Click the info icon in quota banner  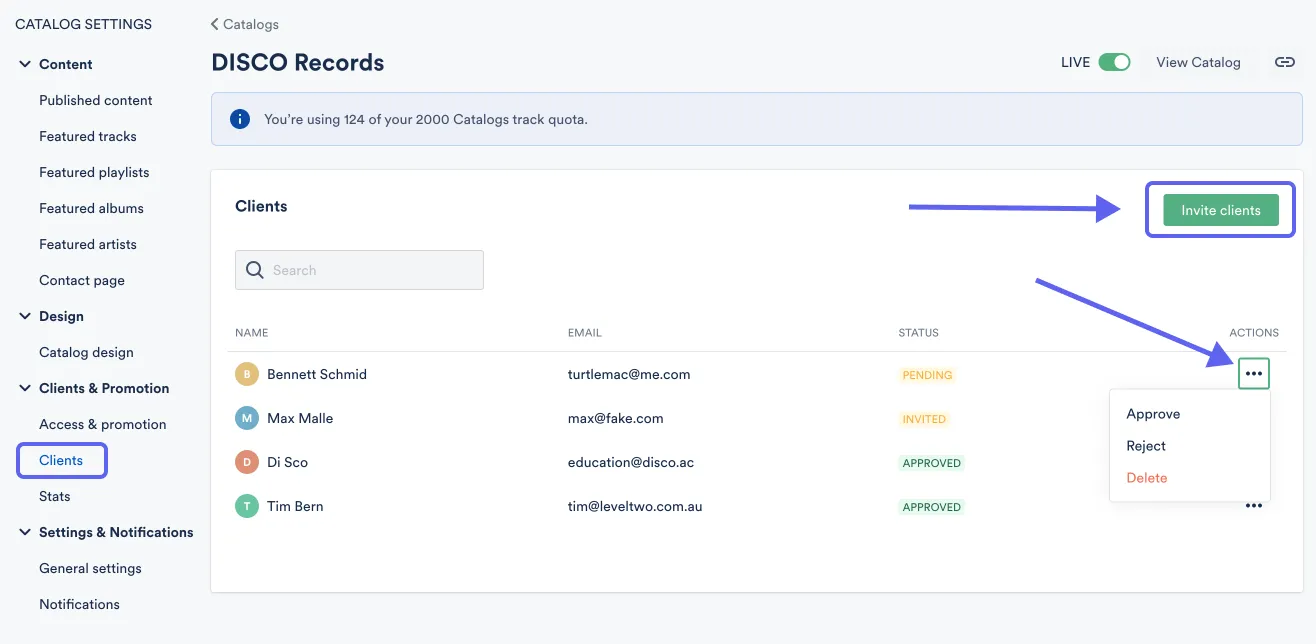[x=240, y=119]
